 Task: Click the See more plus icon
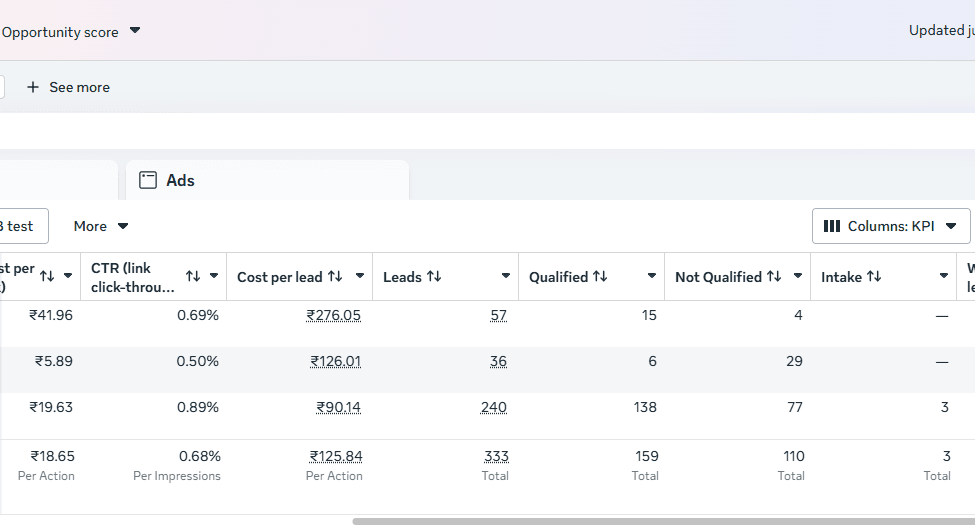(x=33, y=87)
